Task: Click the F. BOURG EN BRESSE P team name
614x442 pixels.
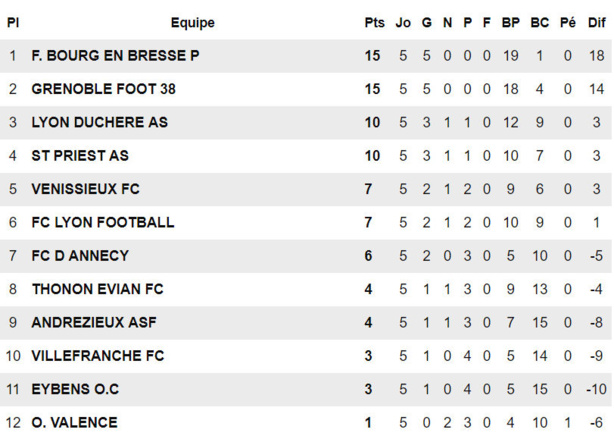Action: pyautogui.click(x=115, y=56)
